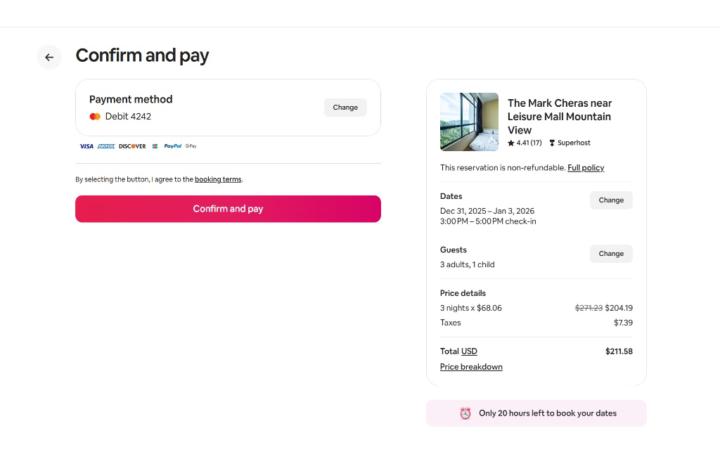The height and width of the screenshot is (459, 720).
Task: Click the star rating icon
Action: [511, 143]
